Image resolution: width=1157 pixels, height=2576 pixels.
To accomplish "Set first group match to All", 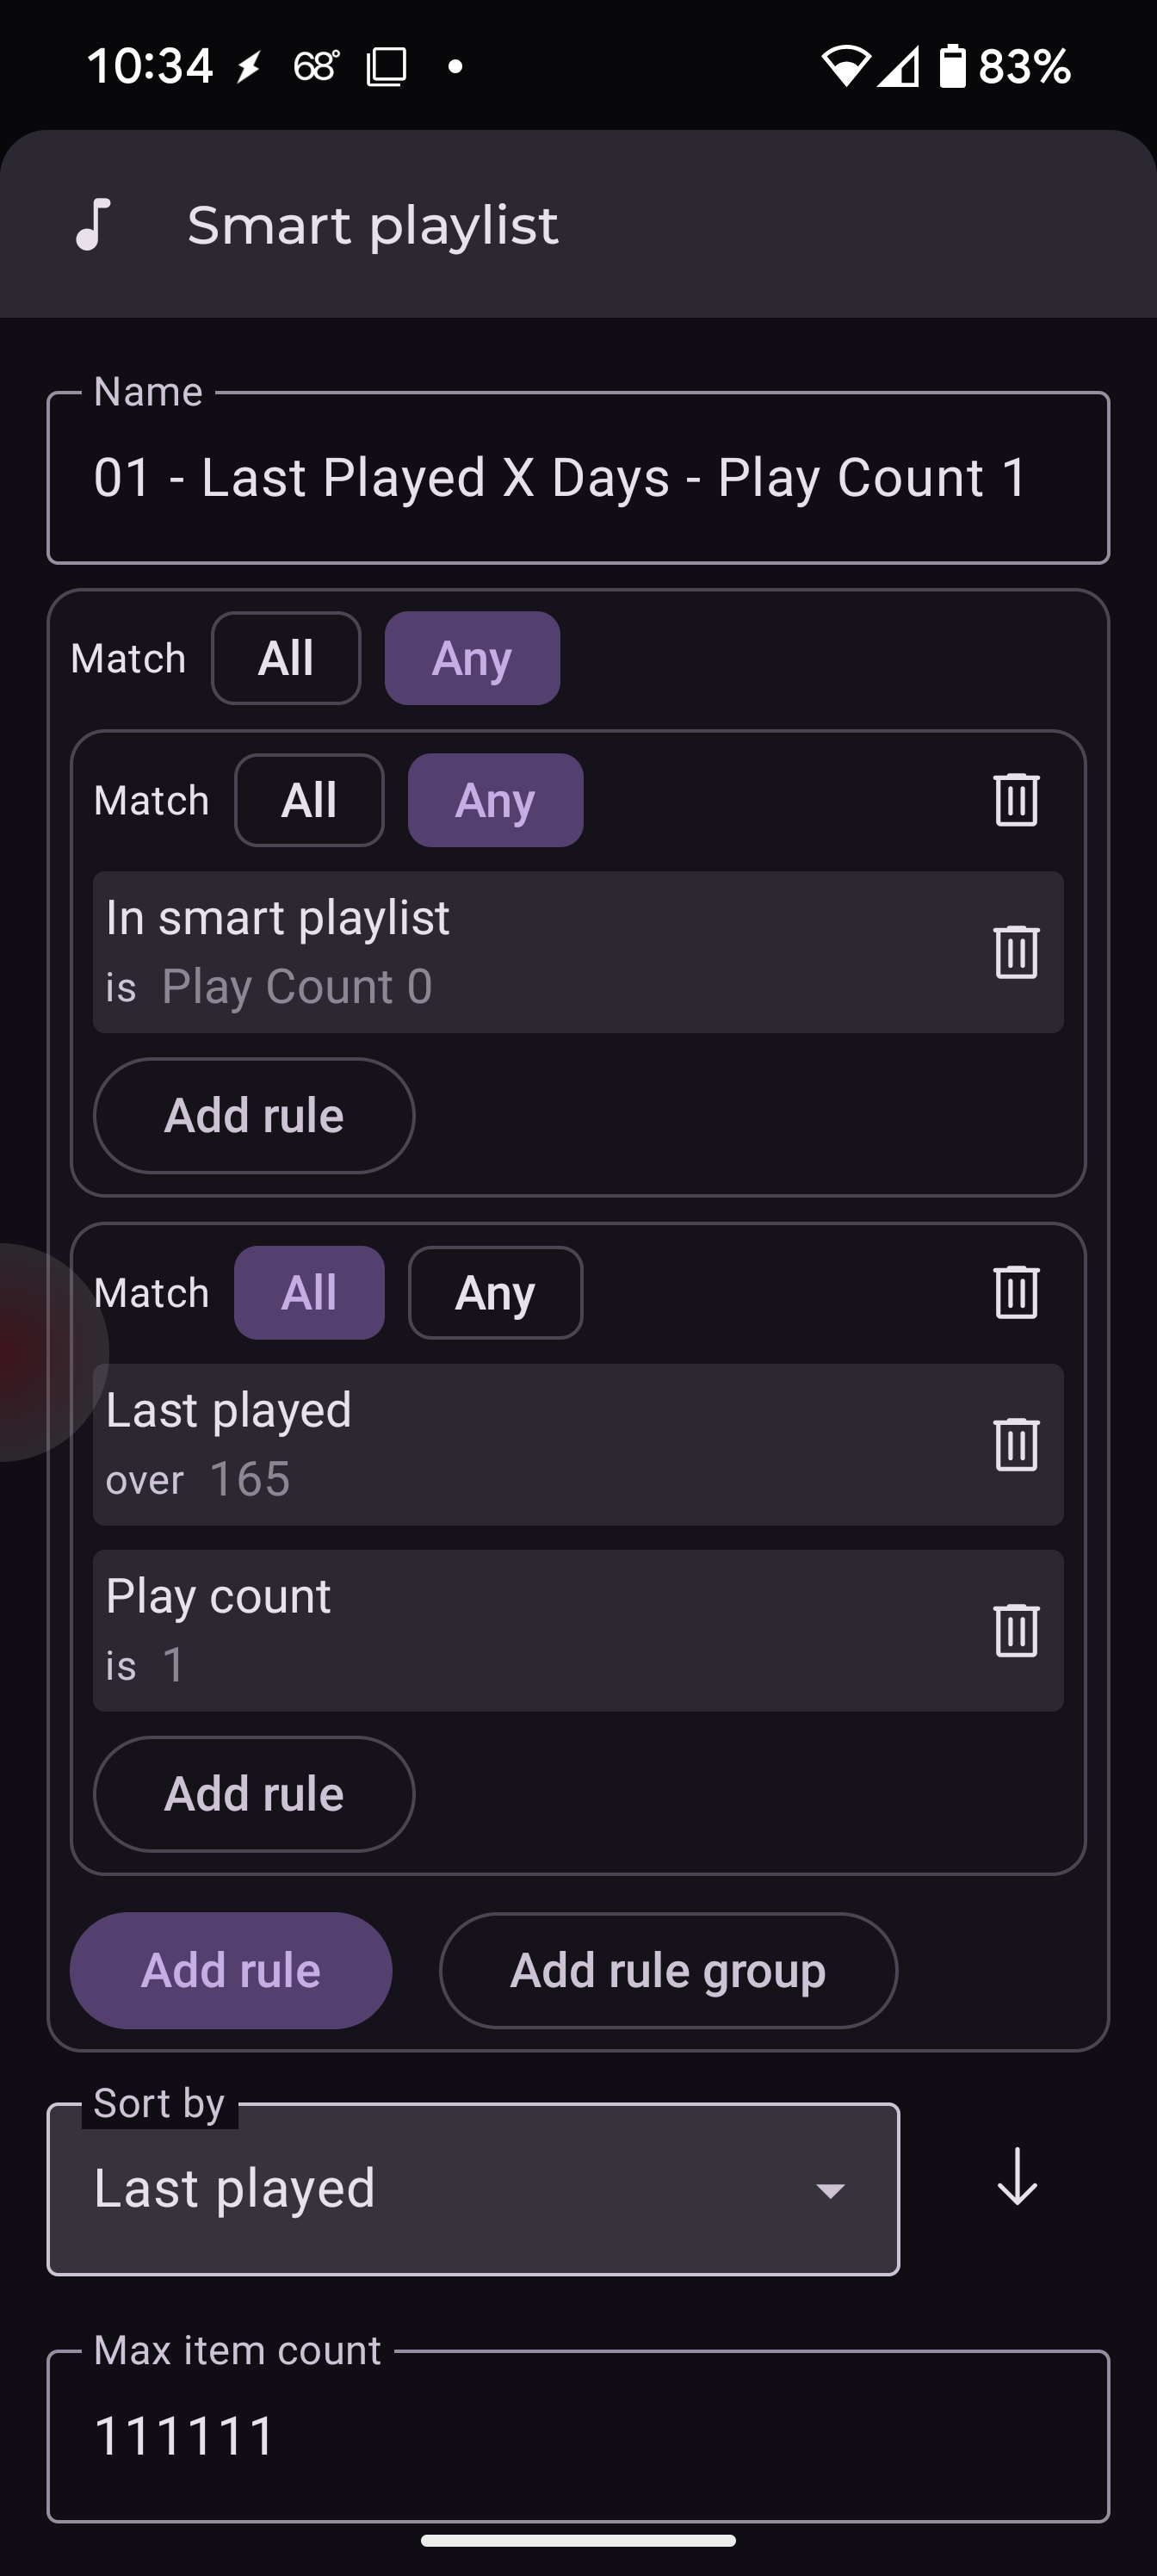I will click(x=309, y=800).
